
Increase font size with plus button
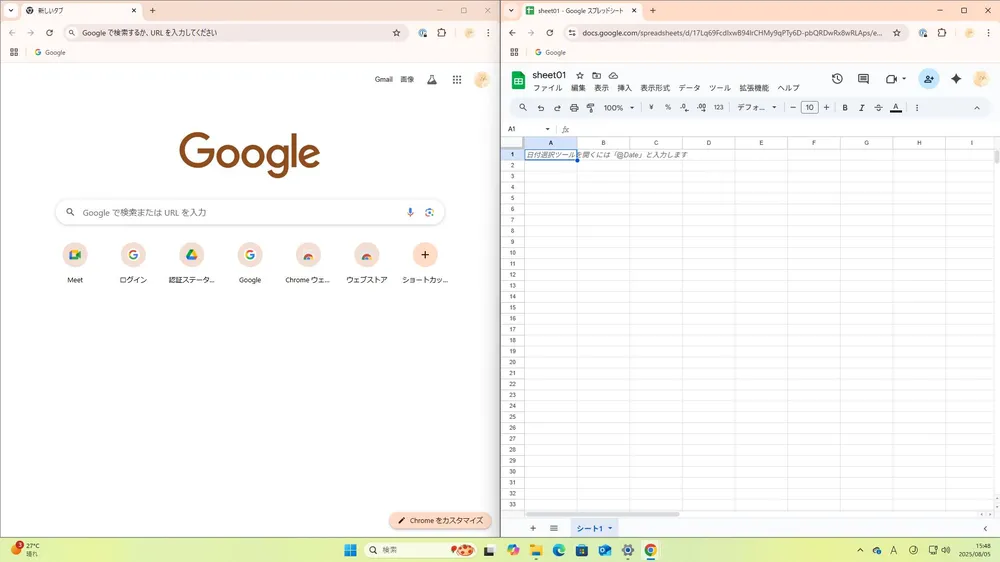click(827, 108)
